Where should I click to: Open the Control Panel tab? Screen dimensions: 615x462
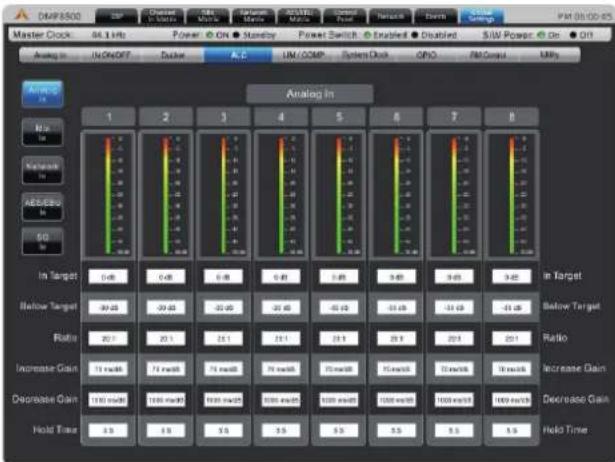pyautogui.click(x=345, y=16)
